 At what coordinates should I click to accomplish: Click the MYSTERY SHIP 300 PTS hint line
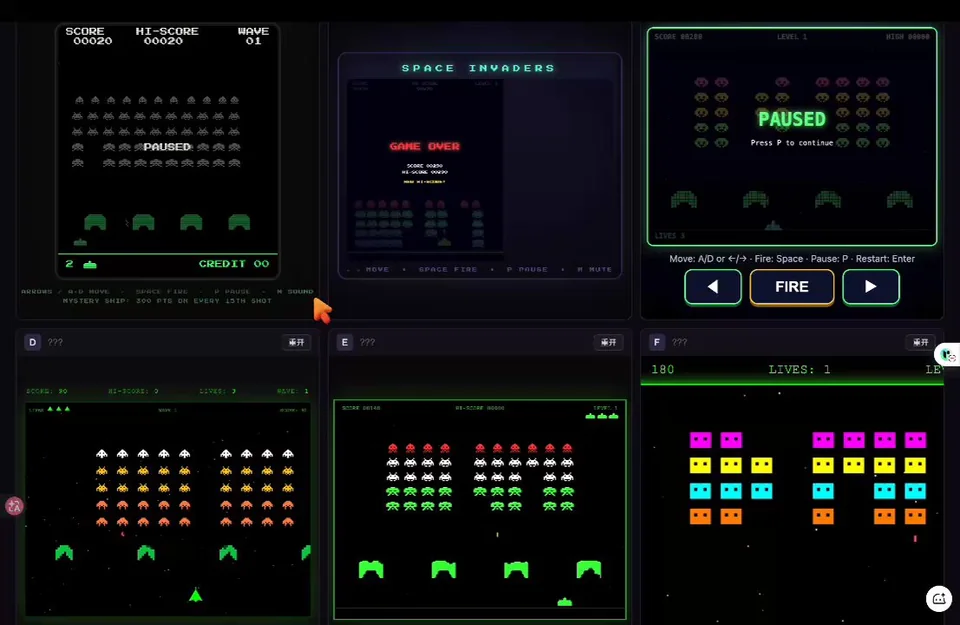pyautogui.click(x=167, y=301)
